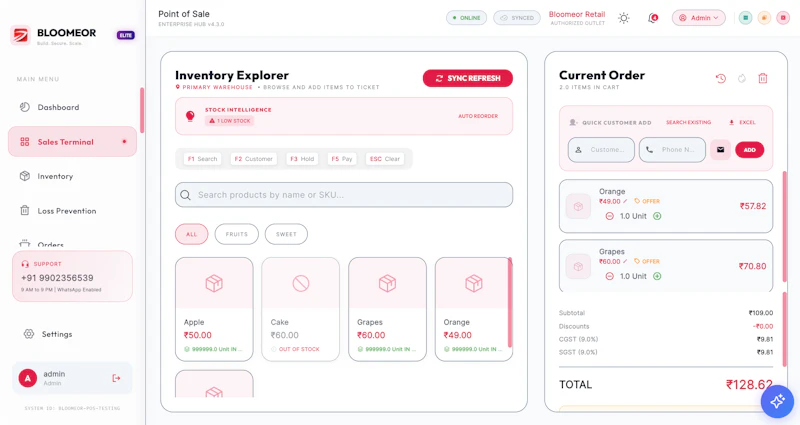Focus the product search field

[x=344, y=195]
